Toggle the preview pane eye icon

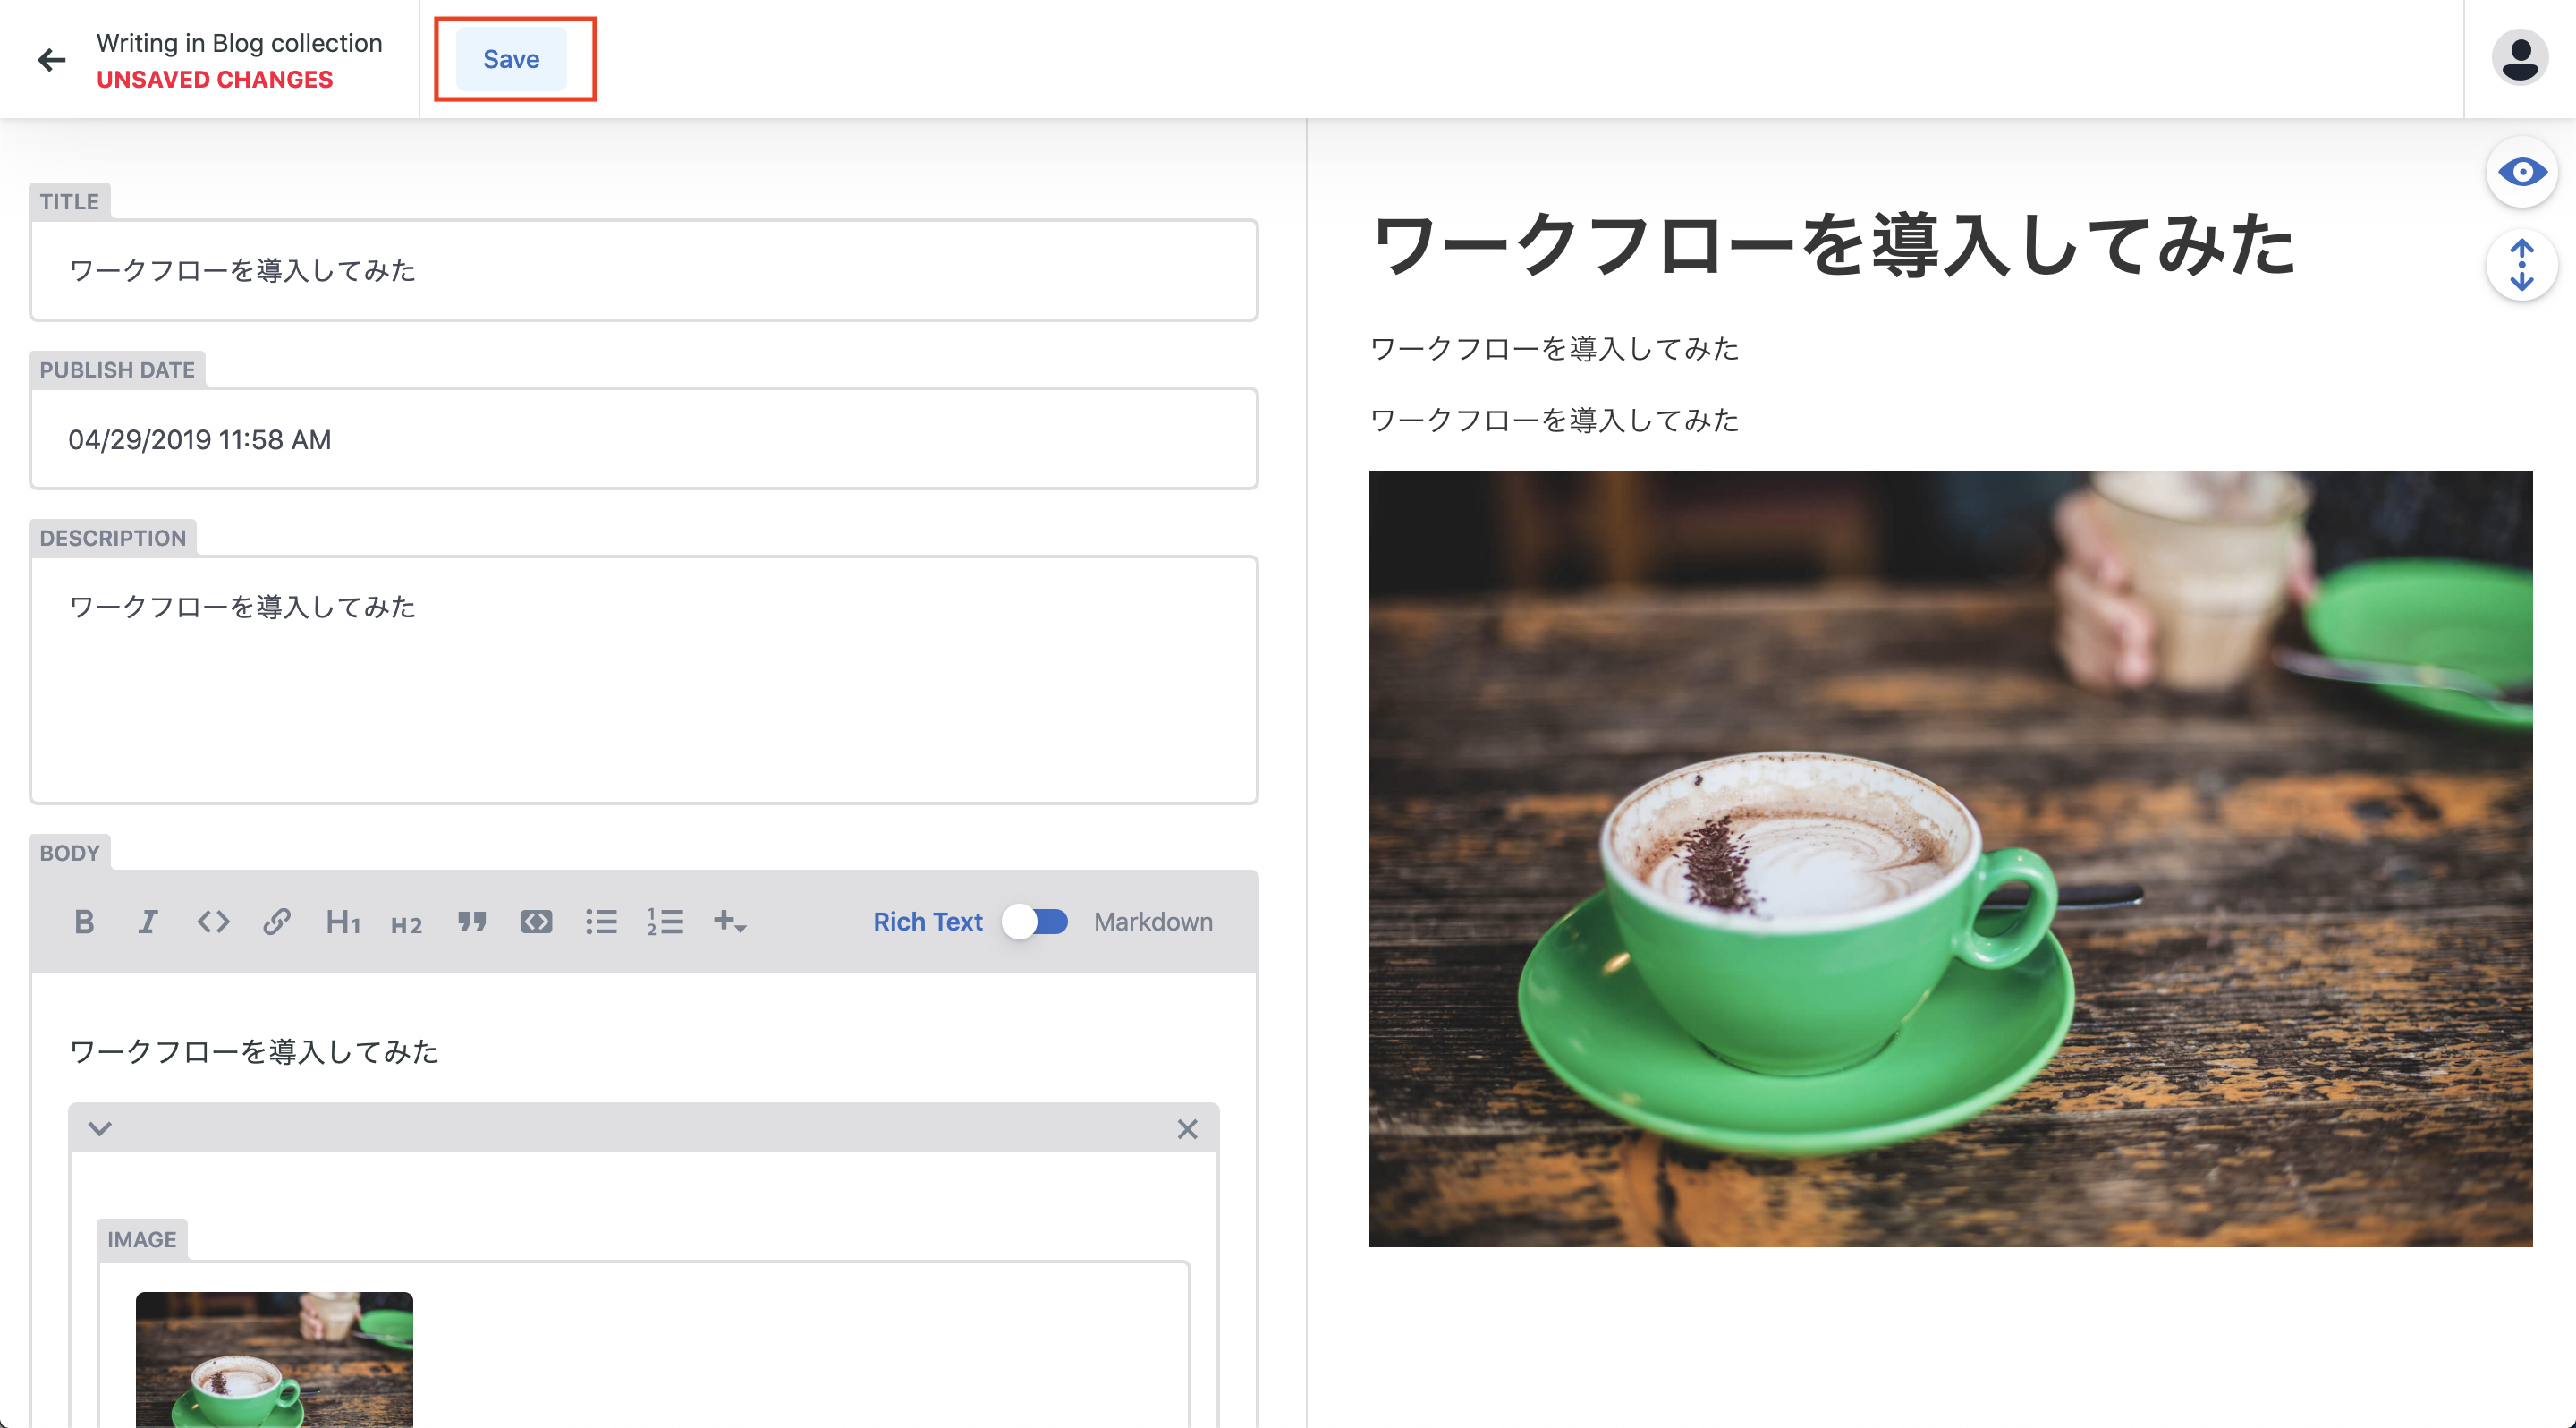[x=2521, y=171]
